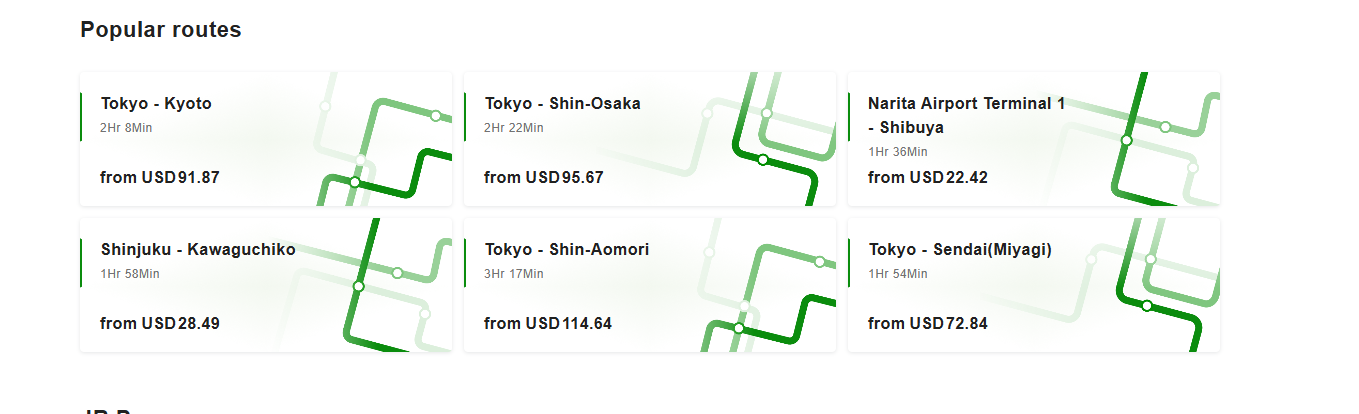Click the Popular routes heading

pyautogui.click(x=161, y=30)
